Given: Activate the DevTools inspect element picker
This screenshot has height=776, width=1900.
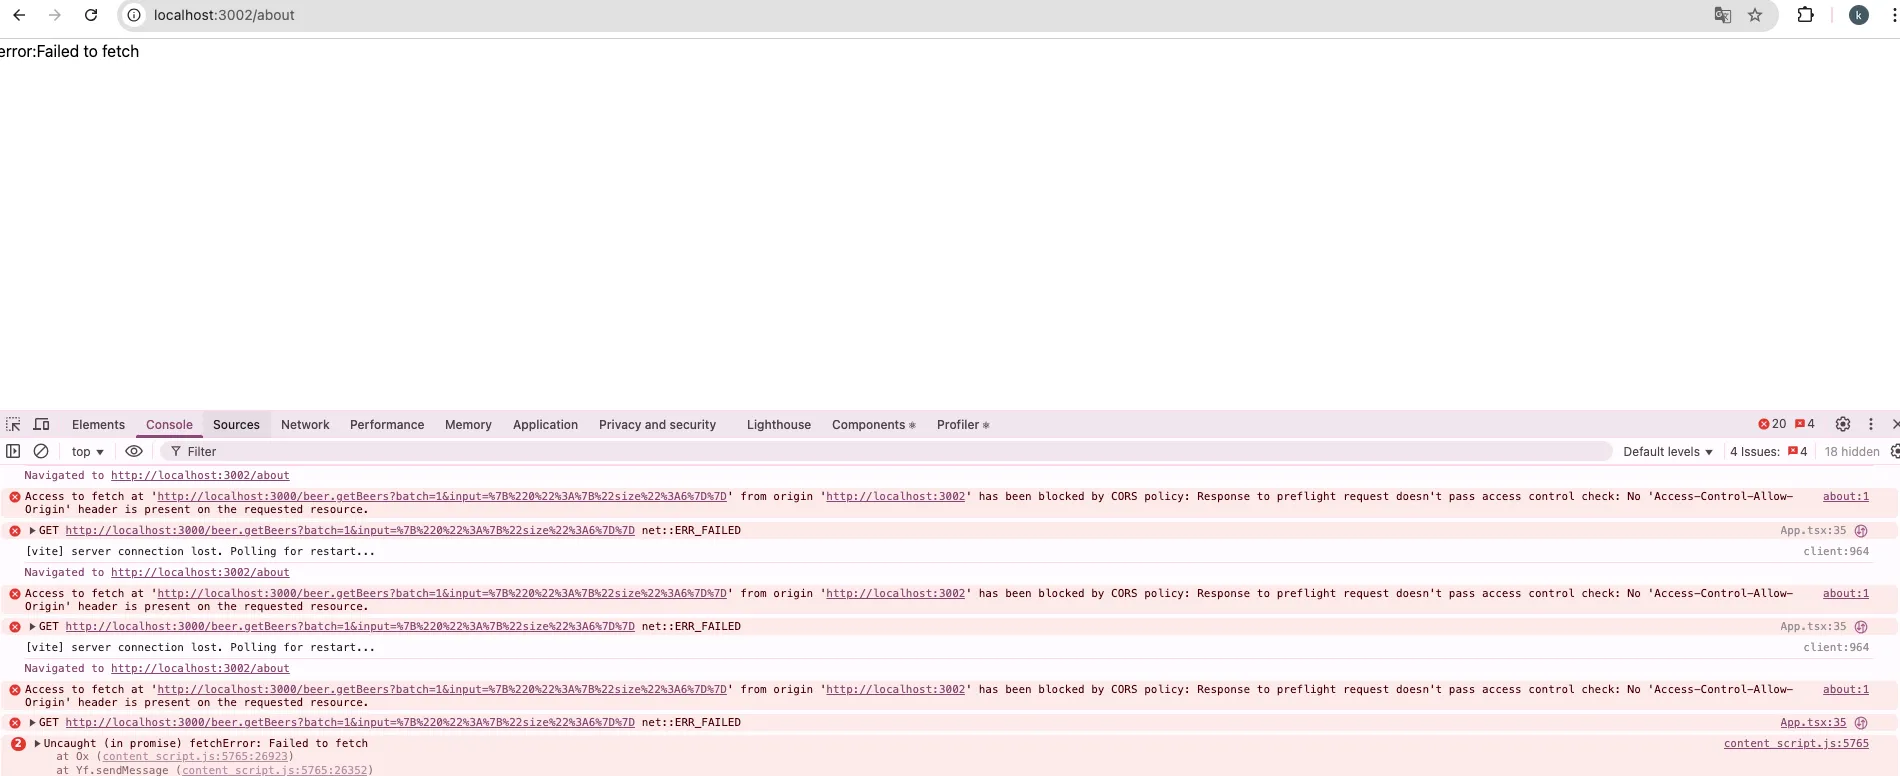Looking at the screenshot, I should [x=13, y=424].
